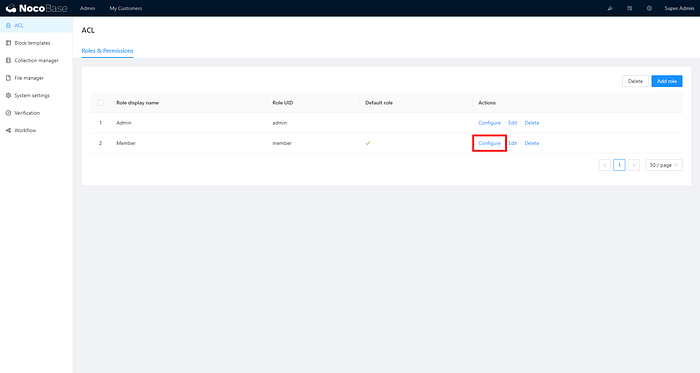The width and height of the screenshot is (700, 373).
Task: Click the Add role button
Action: click(x=667, y=81)
